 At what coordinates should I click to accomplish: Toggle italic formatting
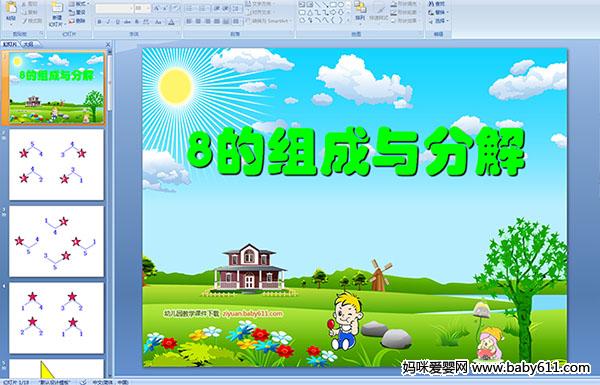tap(108, 22)
